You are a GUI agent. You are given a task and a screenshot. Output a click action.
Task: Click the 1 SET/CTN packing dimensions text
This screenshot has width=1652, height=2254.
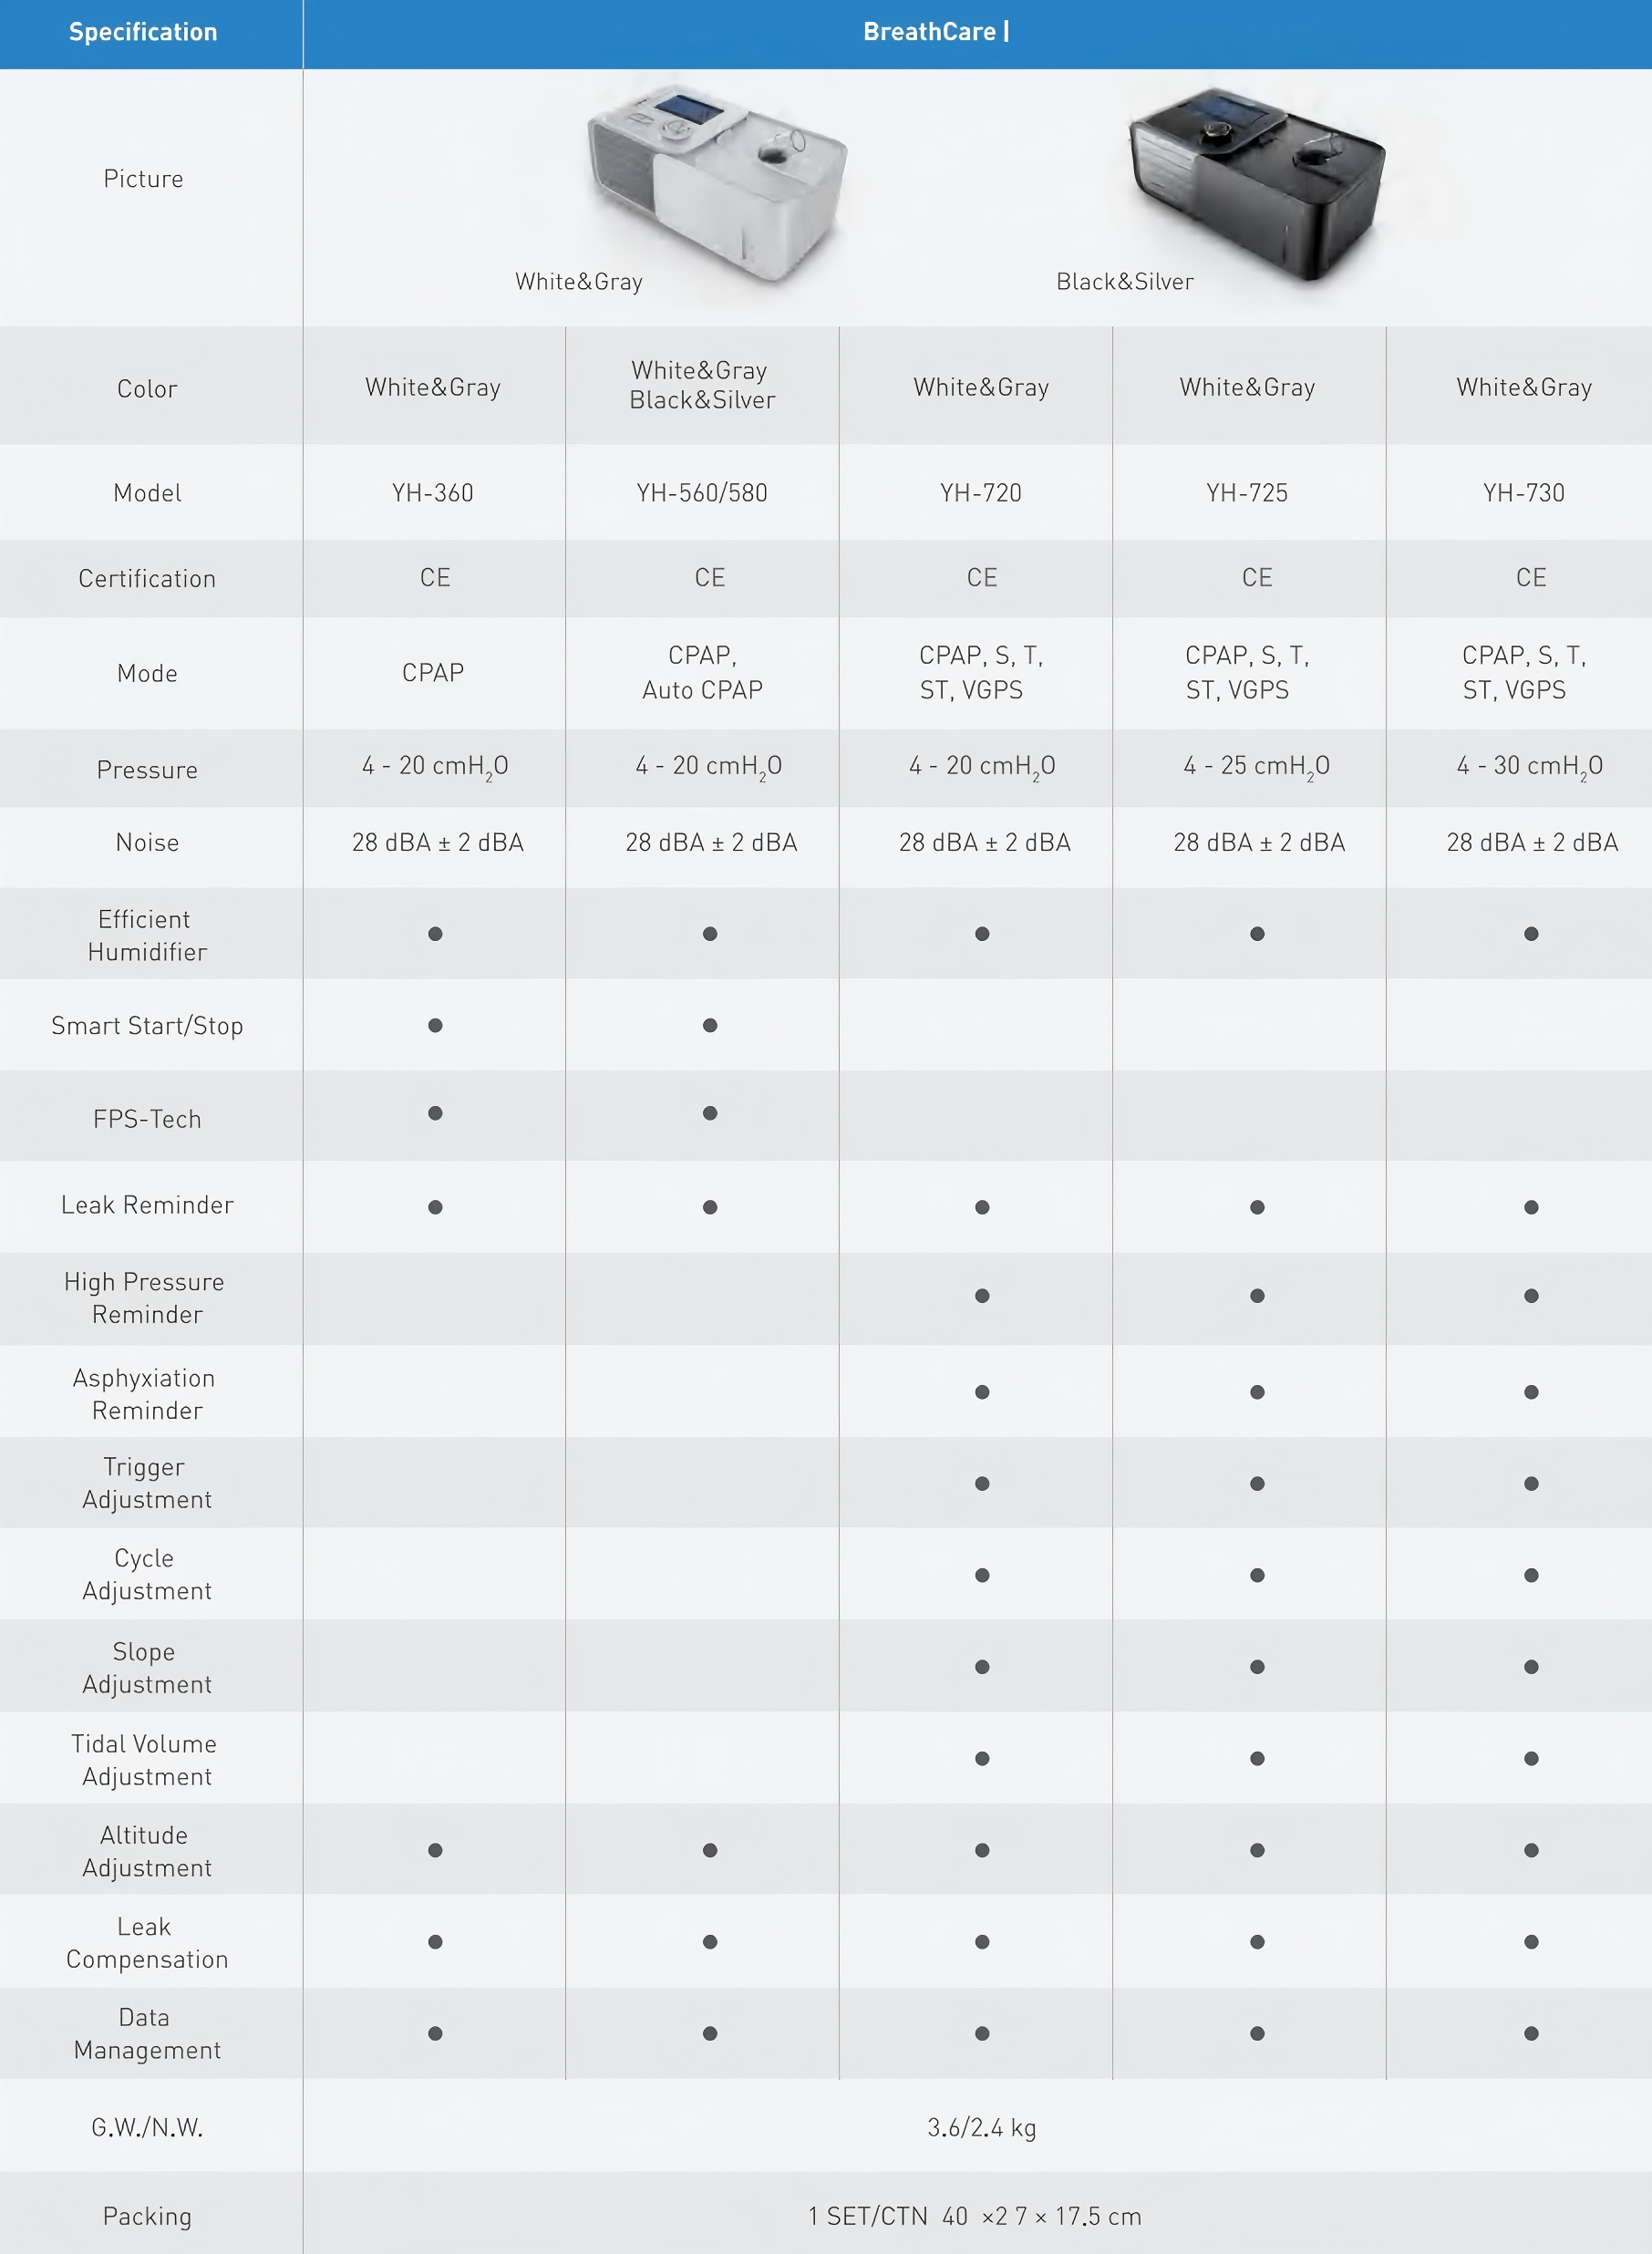coord(974,2217)
